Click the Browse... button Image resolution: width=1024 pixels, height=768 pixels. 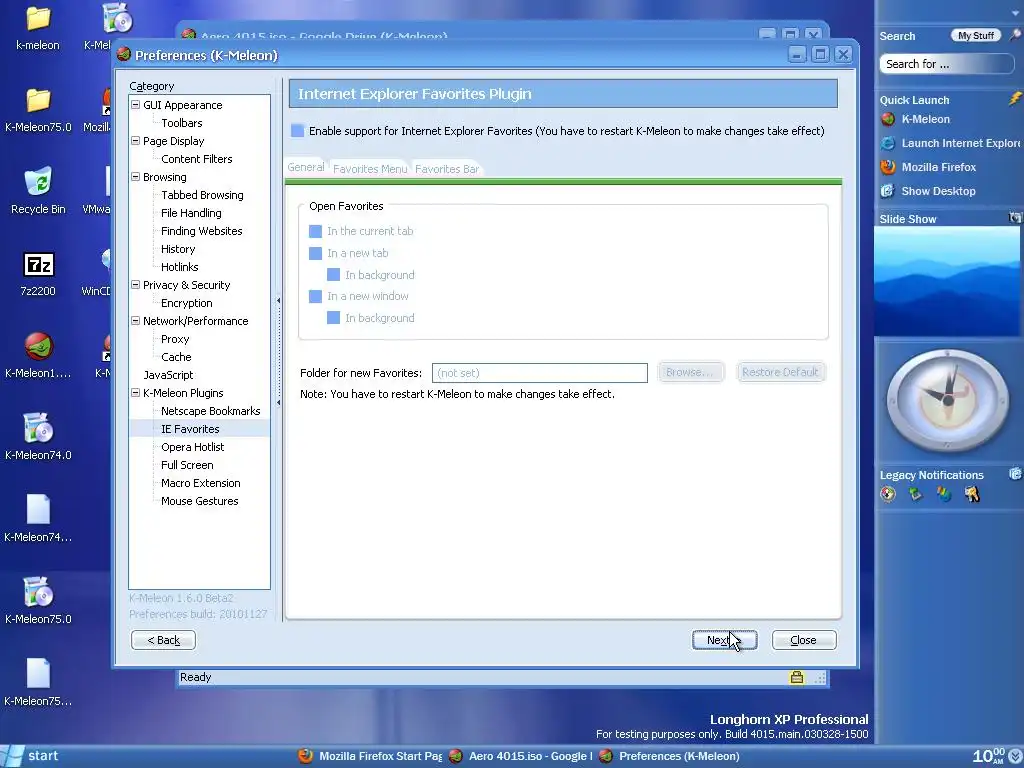(690, 372)
